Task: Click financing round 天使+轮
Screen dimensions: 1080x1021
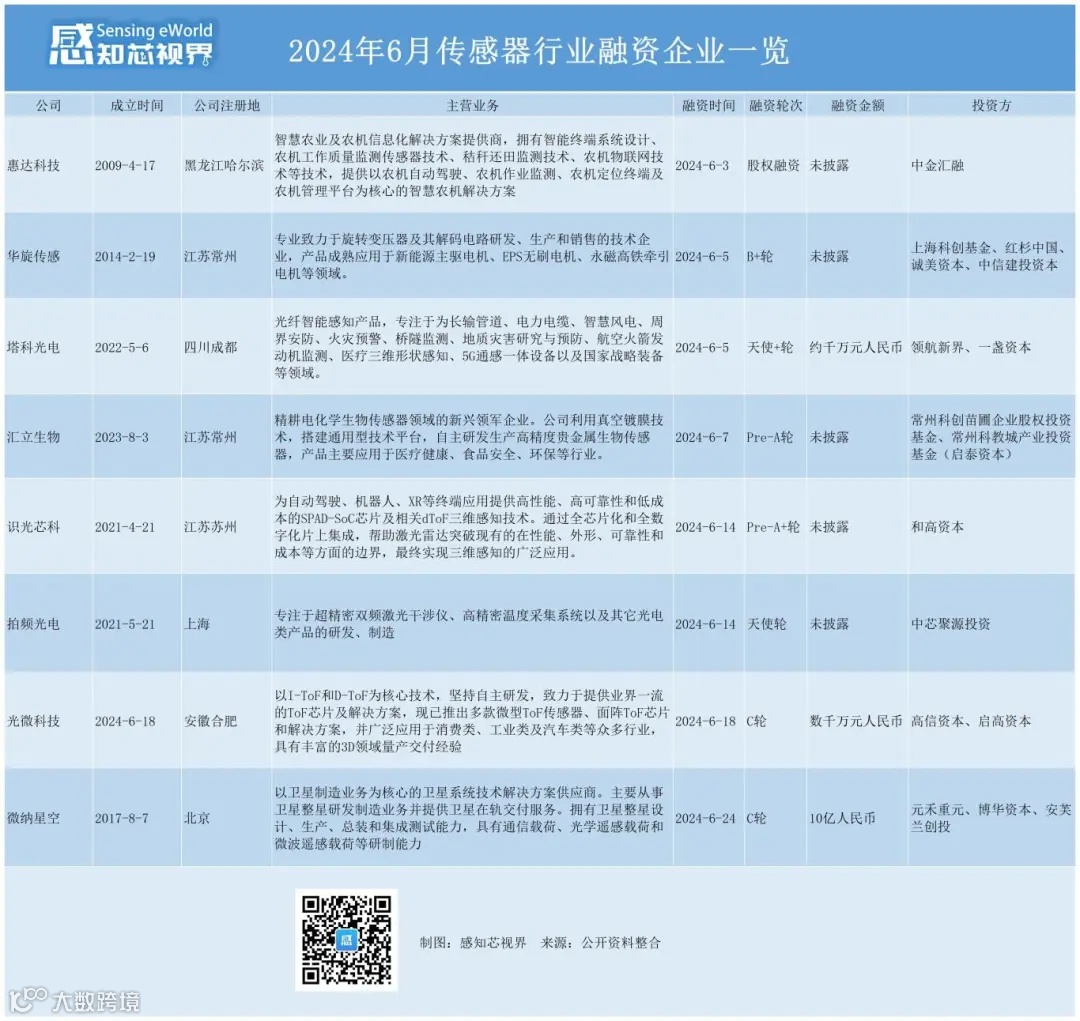Action: [x=771, y=347]
